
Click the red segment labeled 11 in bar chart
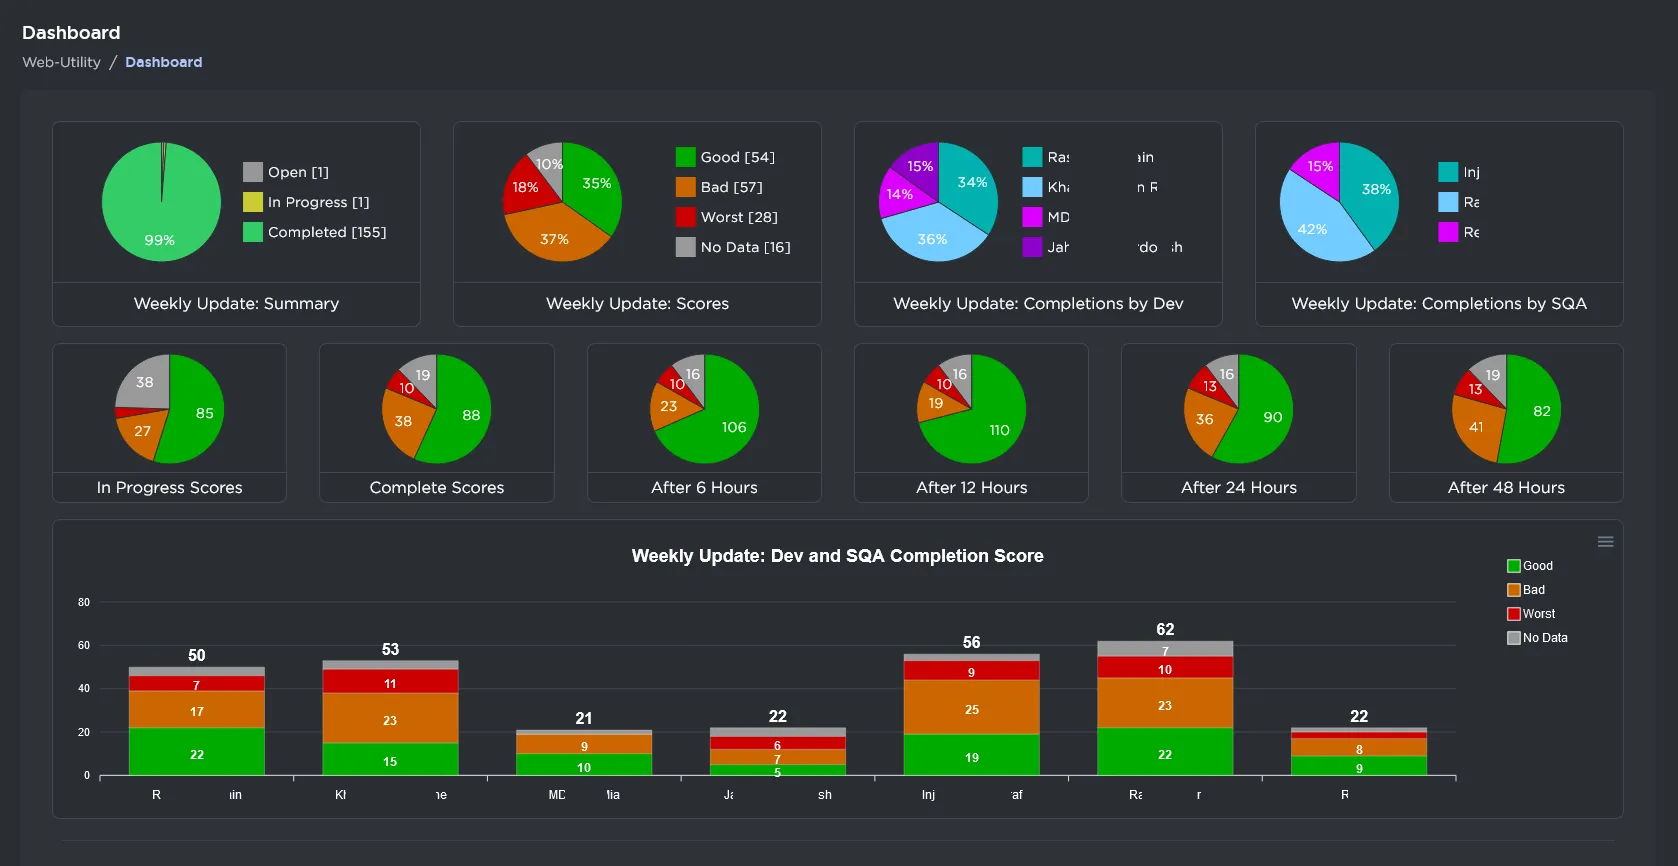[390, 682]
